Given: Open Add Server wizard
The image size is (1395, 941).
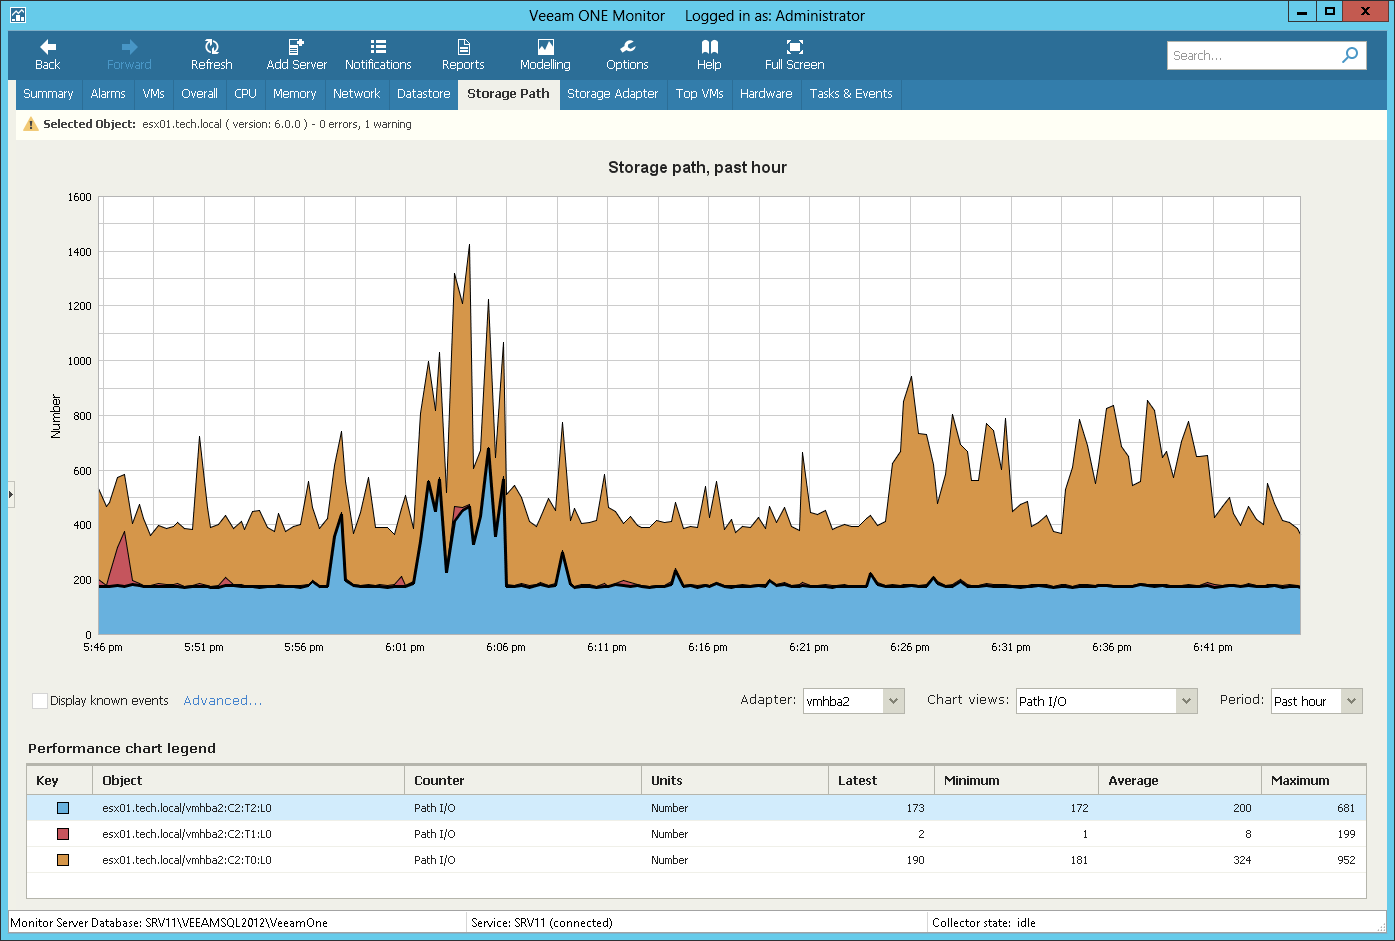Looking at the screenshot, I should point(296,55).
